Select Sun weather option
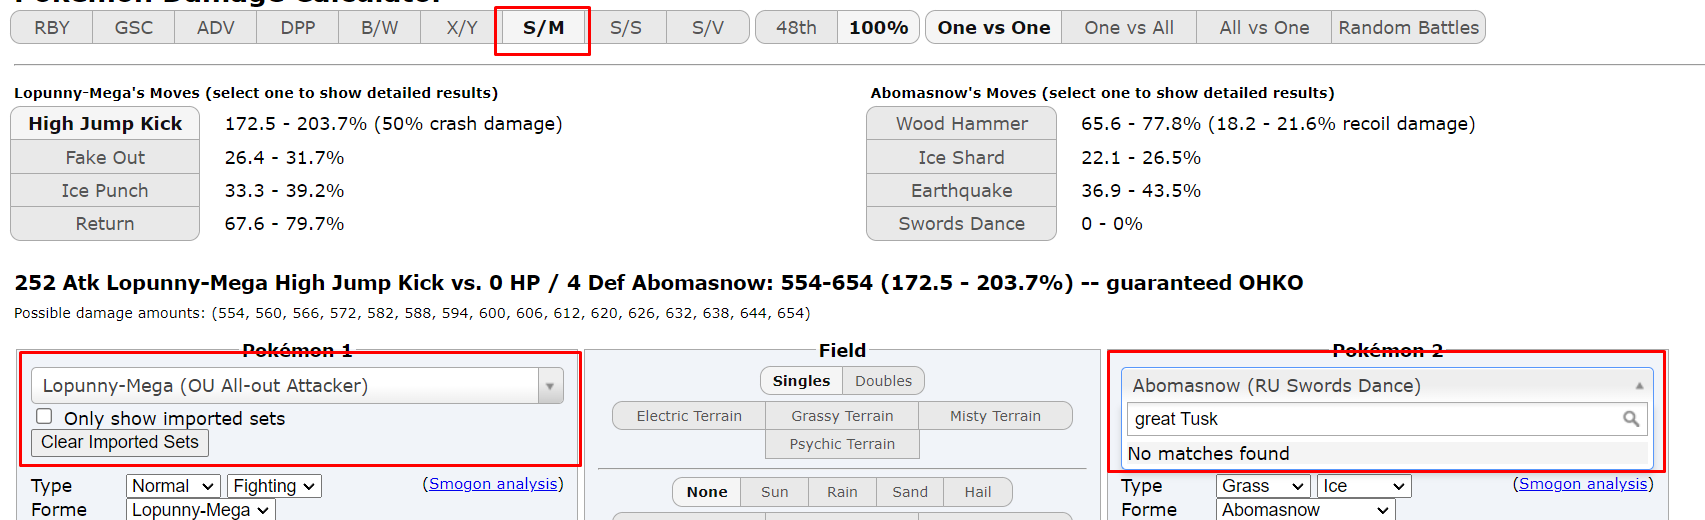Viewport: 1705px width, 520px height. coord(774,492)
